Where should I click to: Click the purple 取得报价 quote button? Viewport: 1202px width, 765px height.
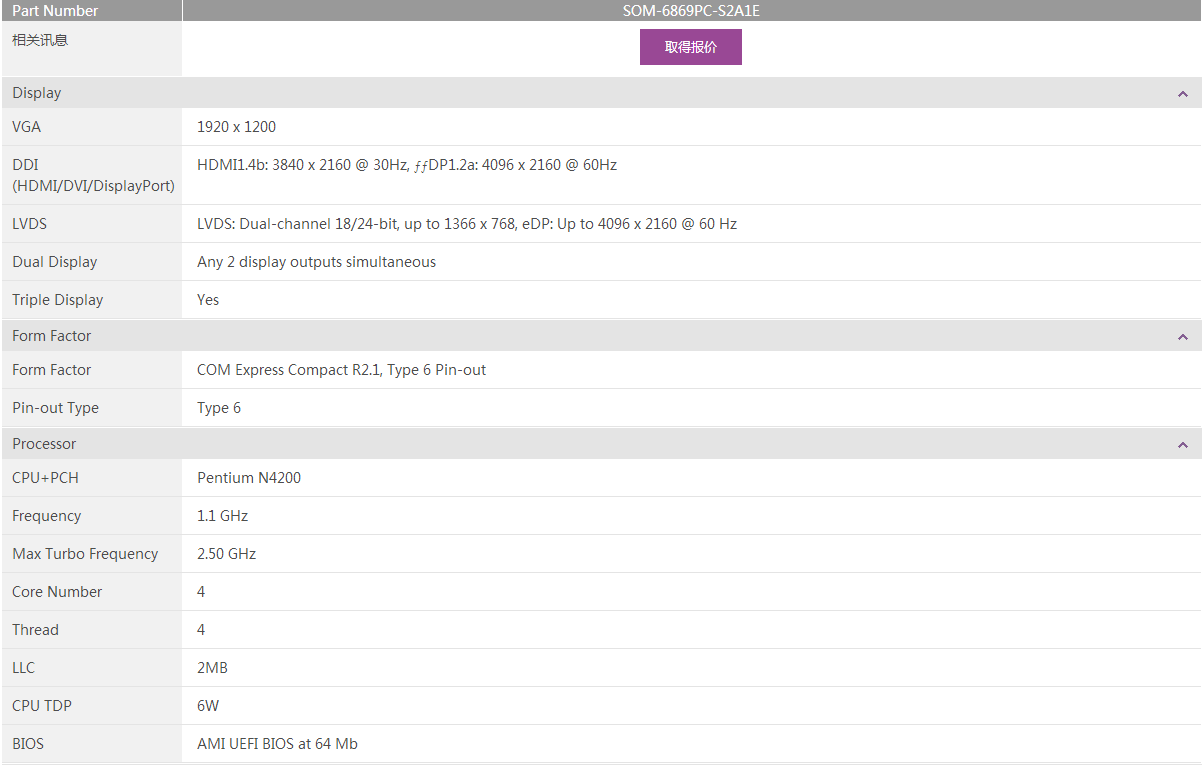click(x=691, y=47)
